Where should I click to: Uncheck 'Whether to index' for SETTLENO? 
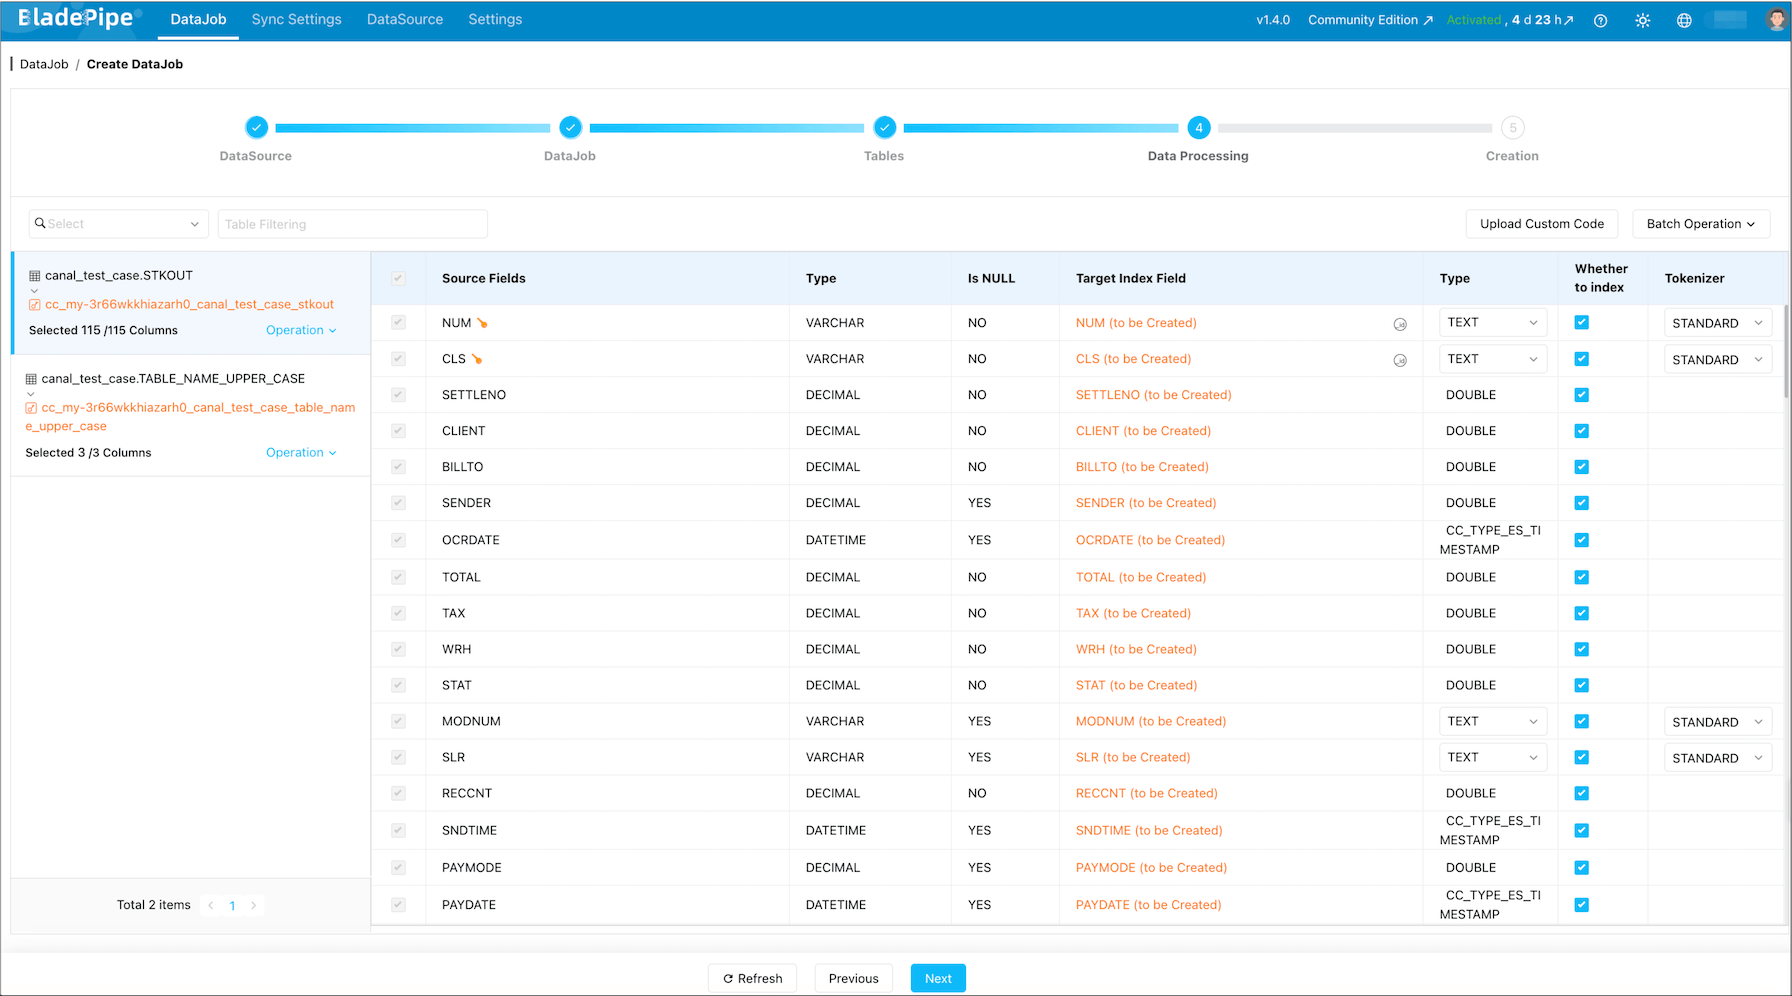pos(1581,395)
